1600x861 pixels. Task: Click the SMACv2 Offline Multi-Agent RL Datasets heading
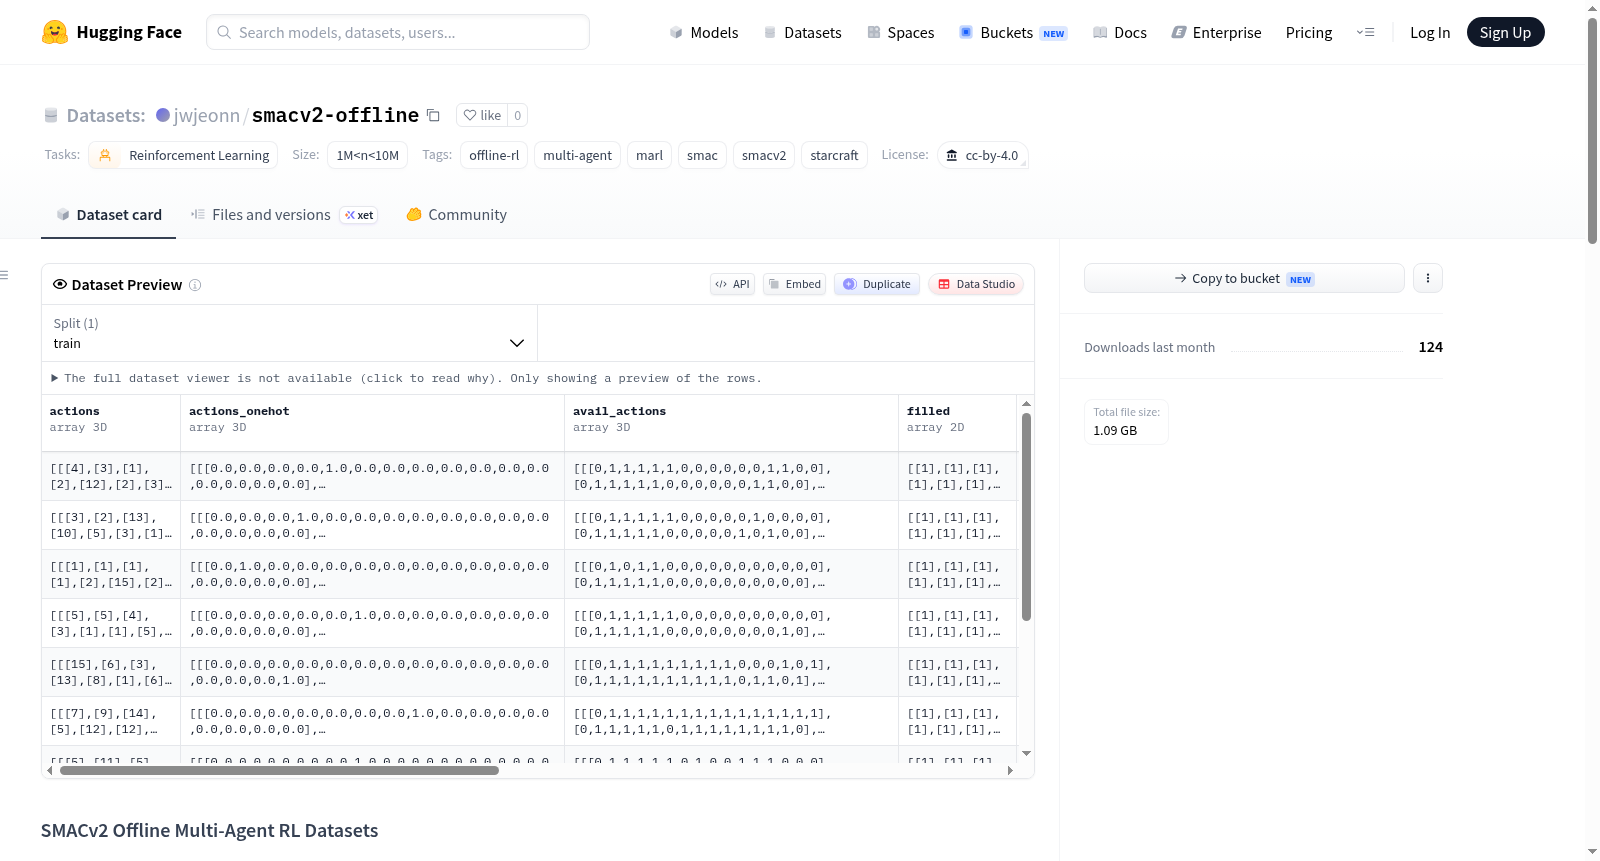point(209,831)
